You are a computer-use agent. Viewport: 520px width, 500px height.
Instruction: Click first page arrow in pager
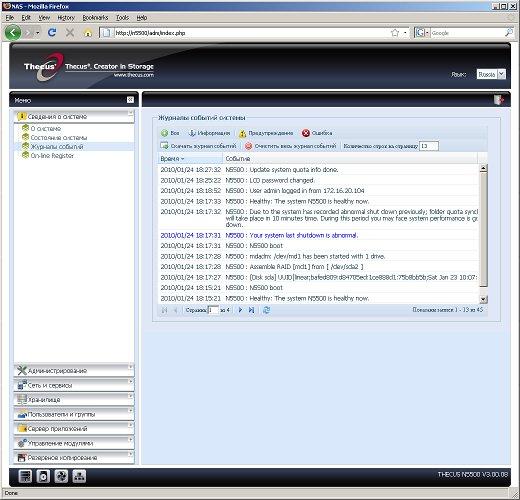[x=164, y=310]
